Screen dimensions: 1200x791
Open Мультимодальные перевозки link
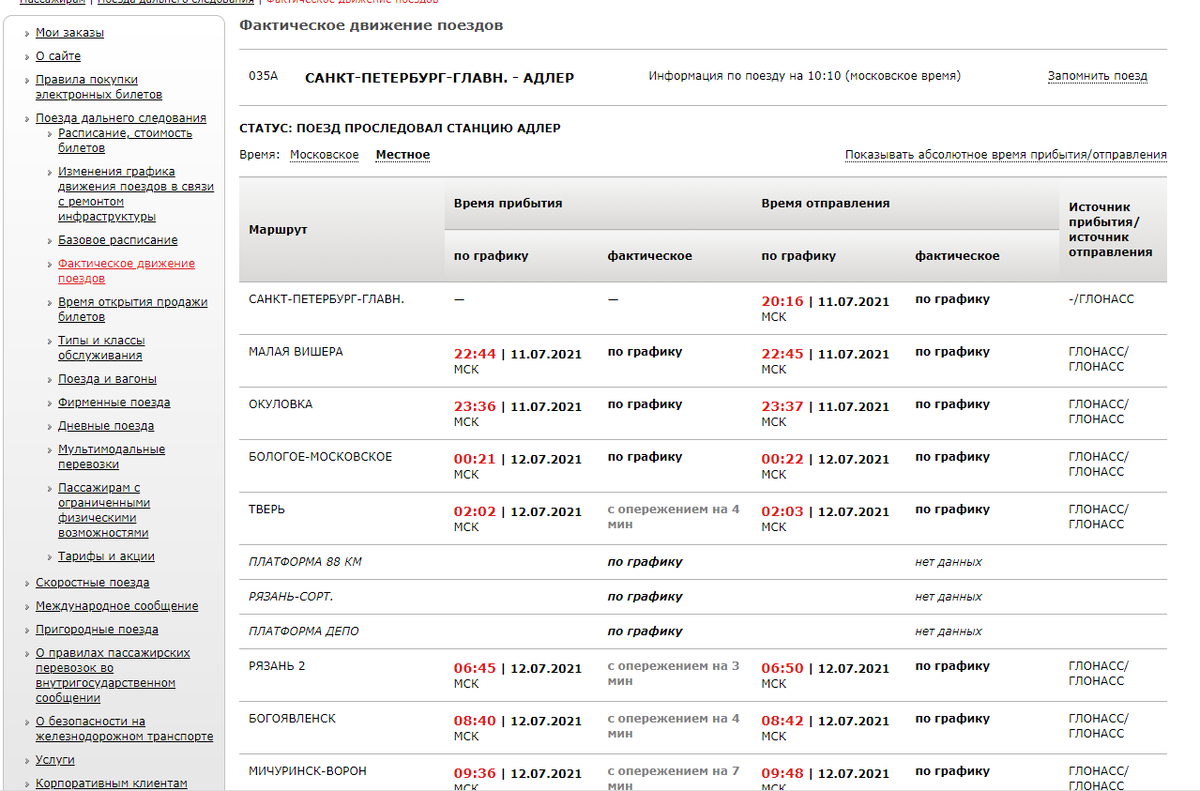(x=111, y=457)
